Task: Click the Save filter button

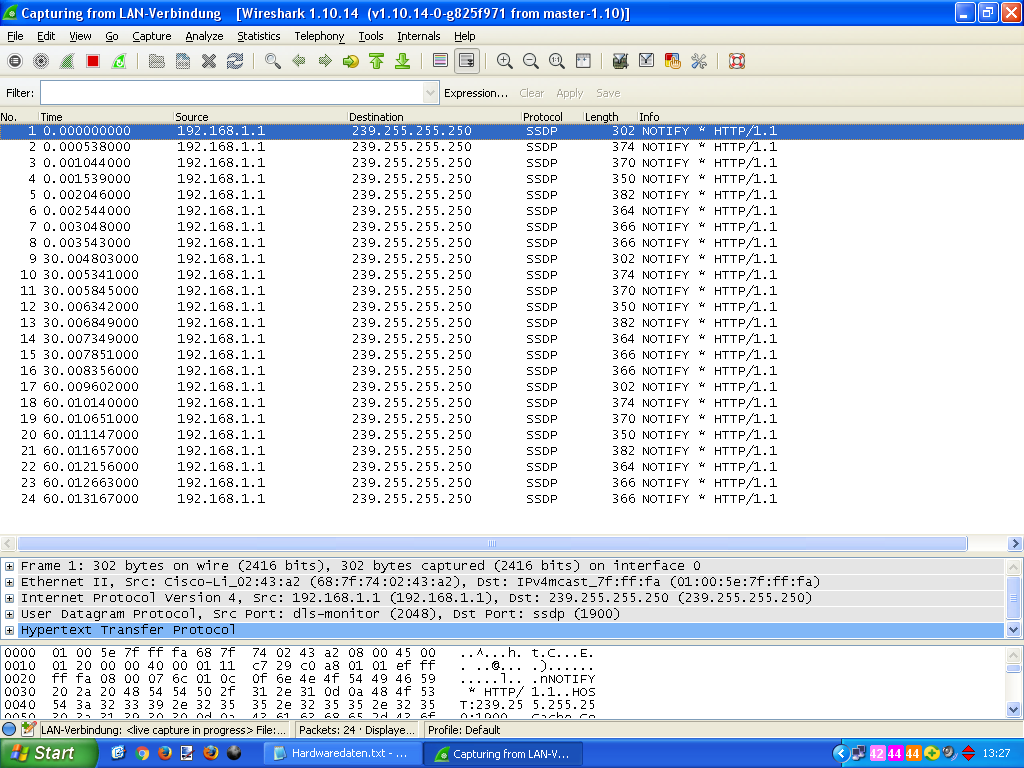Action: (608, 93)
